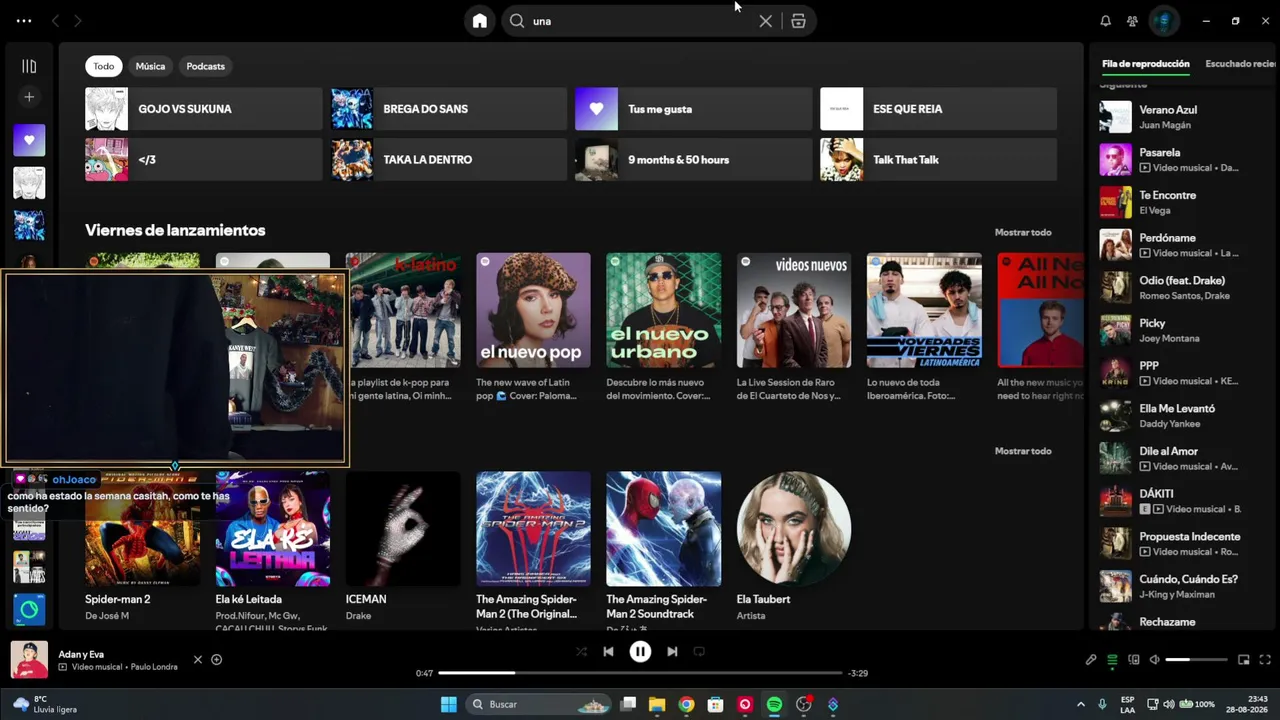
Task: Open ESE QUE REIA shortcut
Action: click(x=938, y=109)
